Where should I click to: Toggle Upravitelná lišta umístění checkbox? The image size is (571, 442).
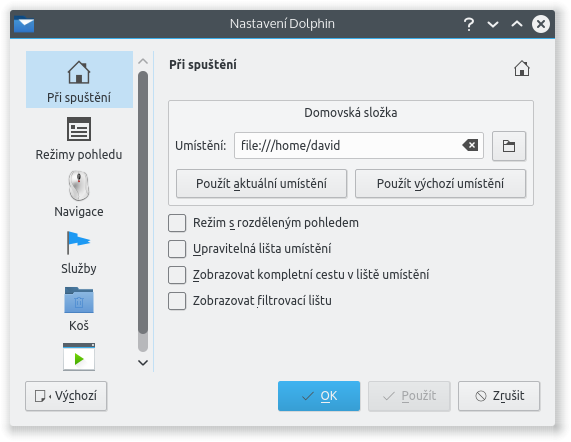pyautogui.click(x=177, y=249)
